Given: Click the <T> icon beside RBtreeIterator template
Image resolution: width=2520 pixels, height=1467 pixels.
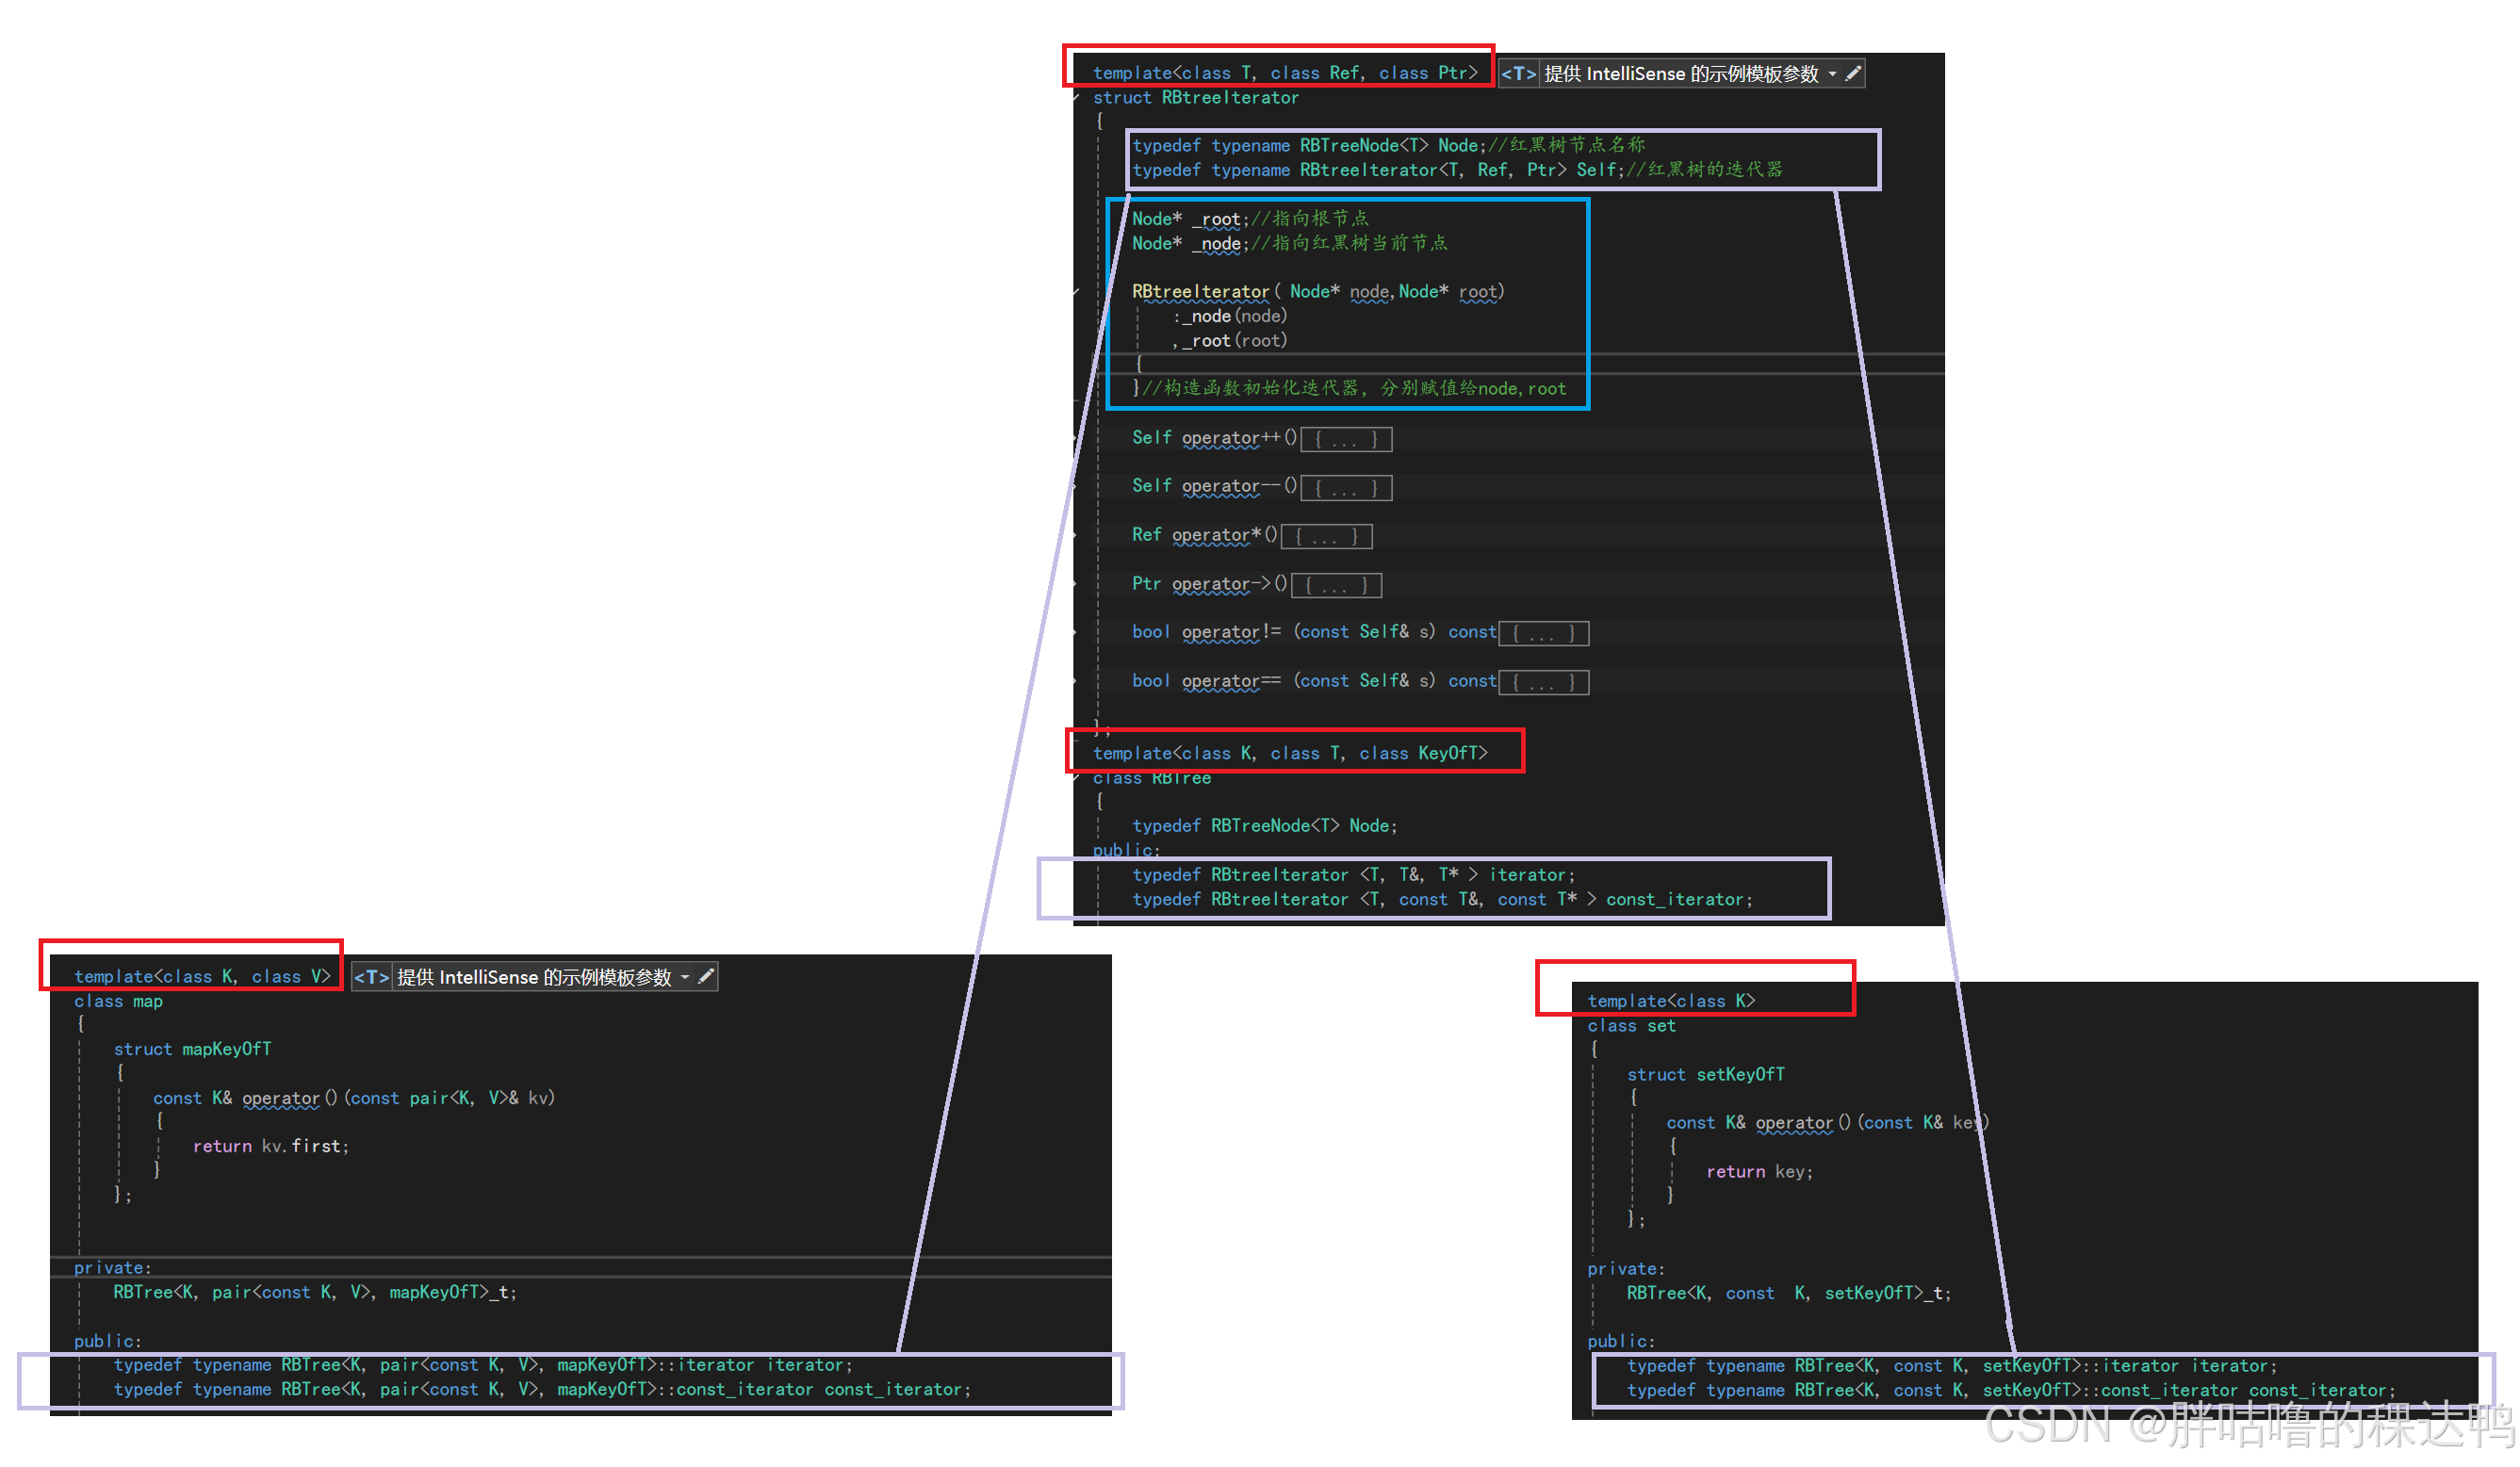Looking at the screenshot, I should point(1518,74).
